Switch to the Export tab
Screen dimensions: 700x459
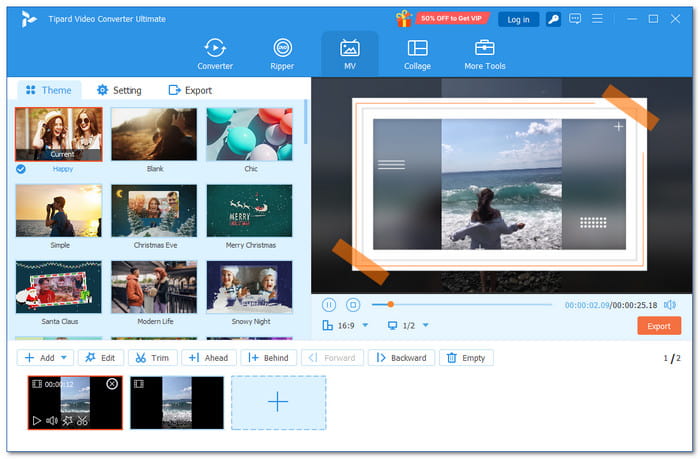[190, 90]
